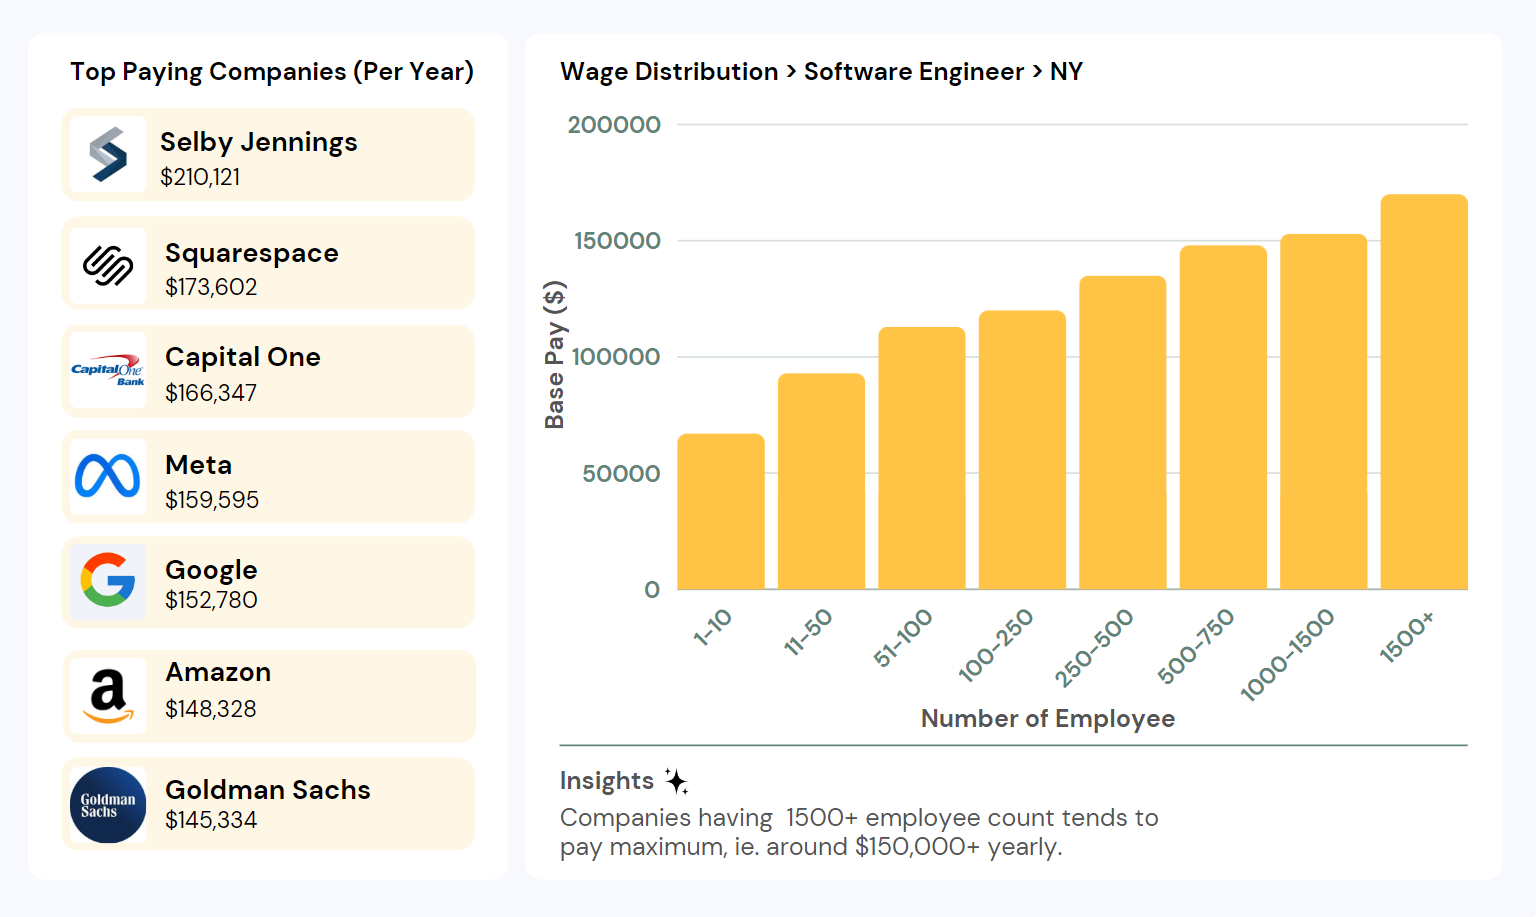This screenshot has width=1536, height=917.
Task: Click the 51-100 employee bar
Action: [921, 458]
